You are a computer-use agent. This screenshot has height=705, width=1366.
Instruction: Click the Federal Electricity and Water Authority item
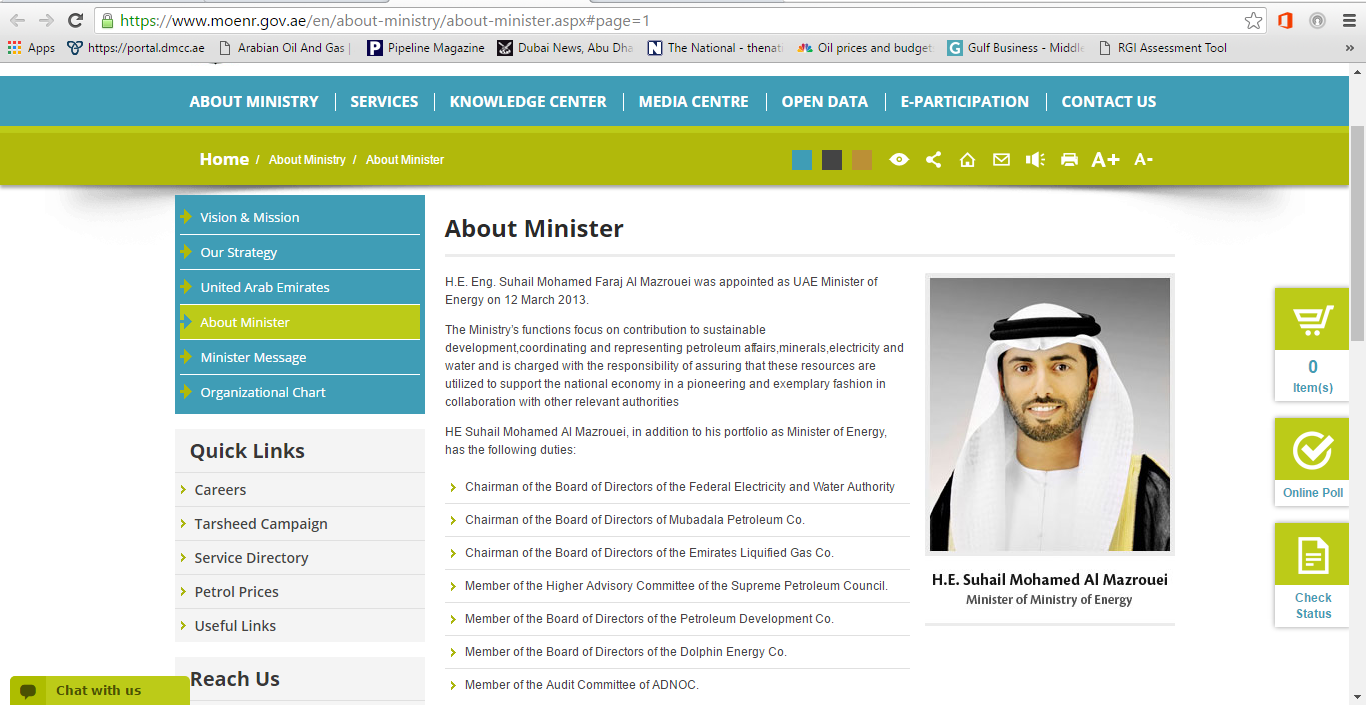click(x=680, y=487)
